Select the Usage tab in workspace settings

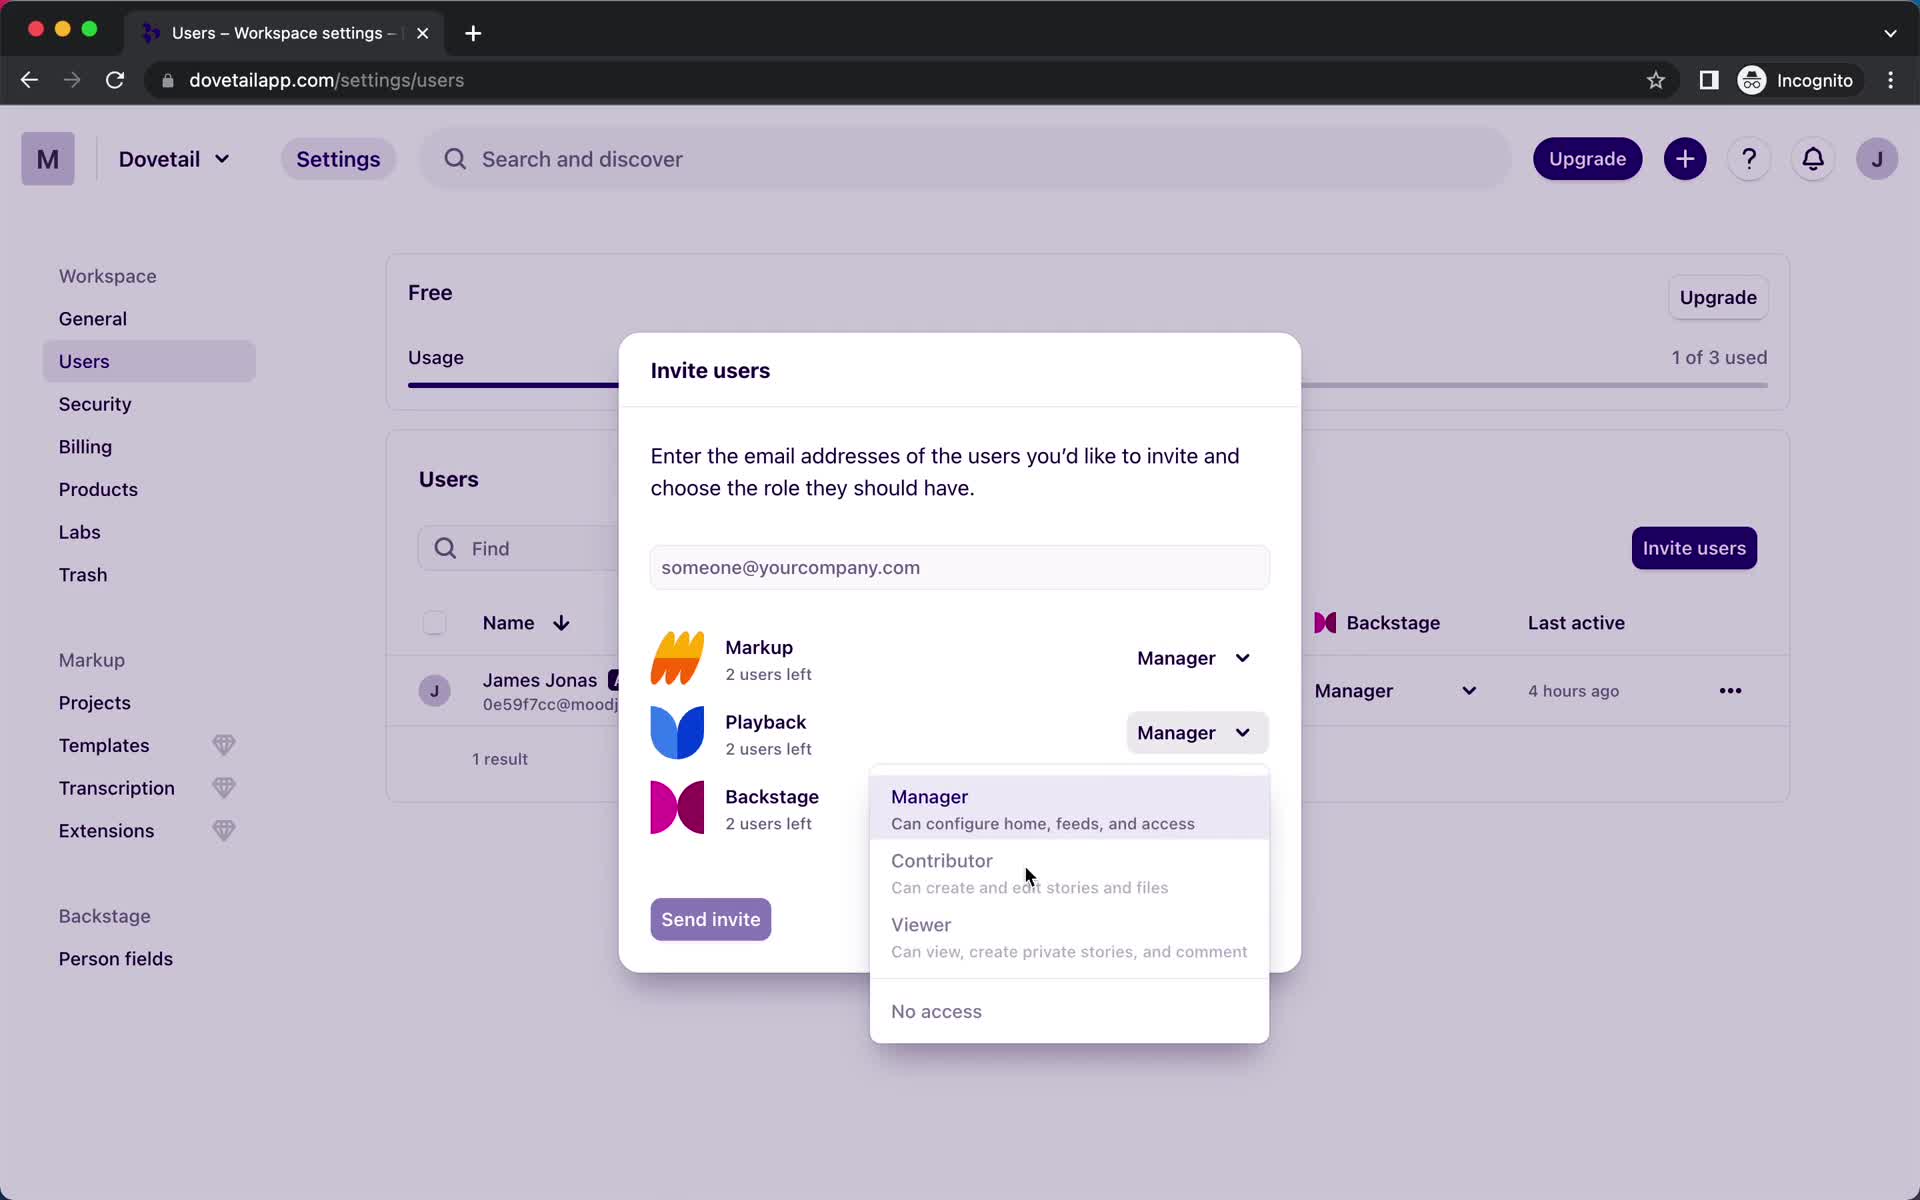point(435,357)
